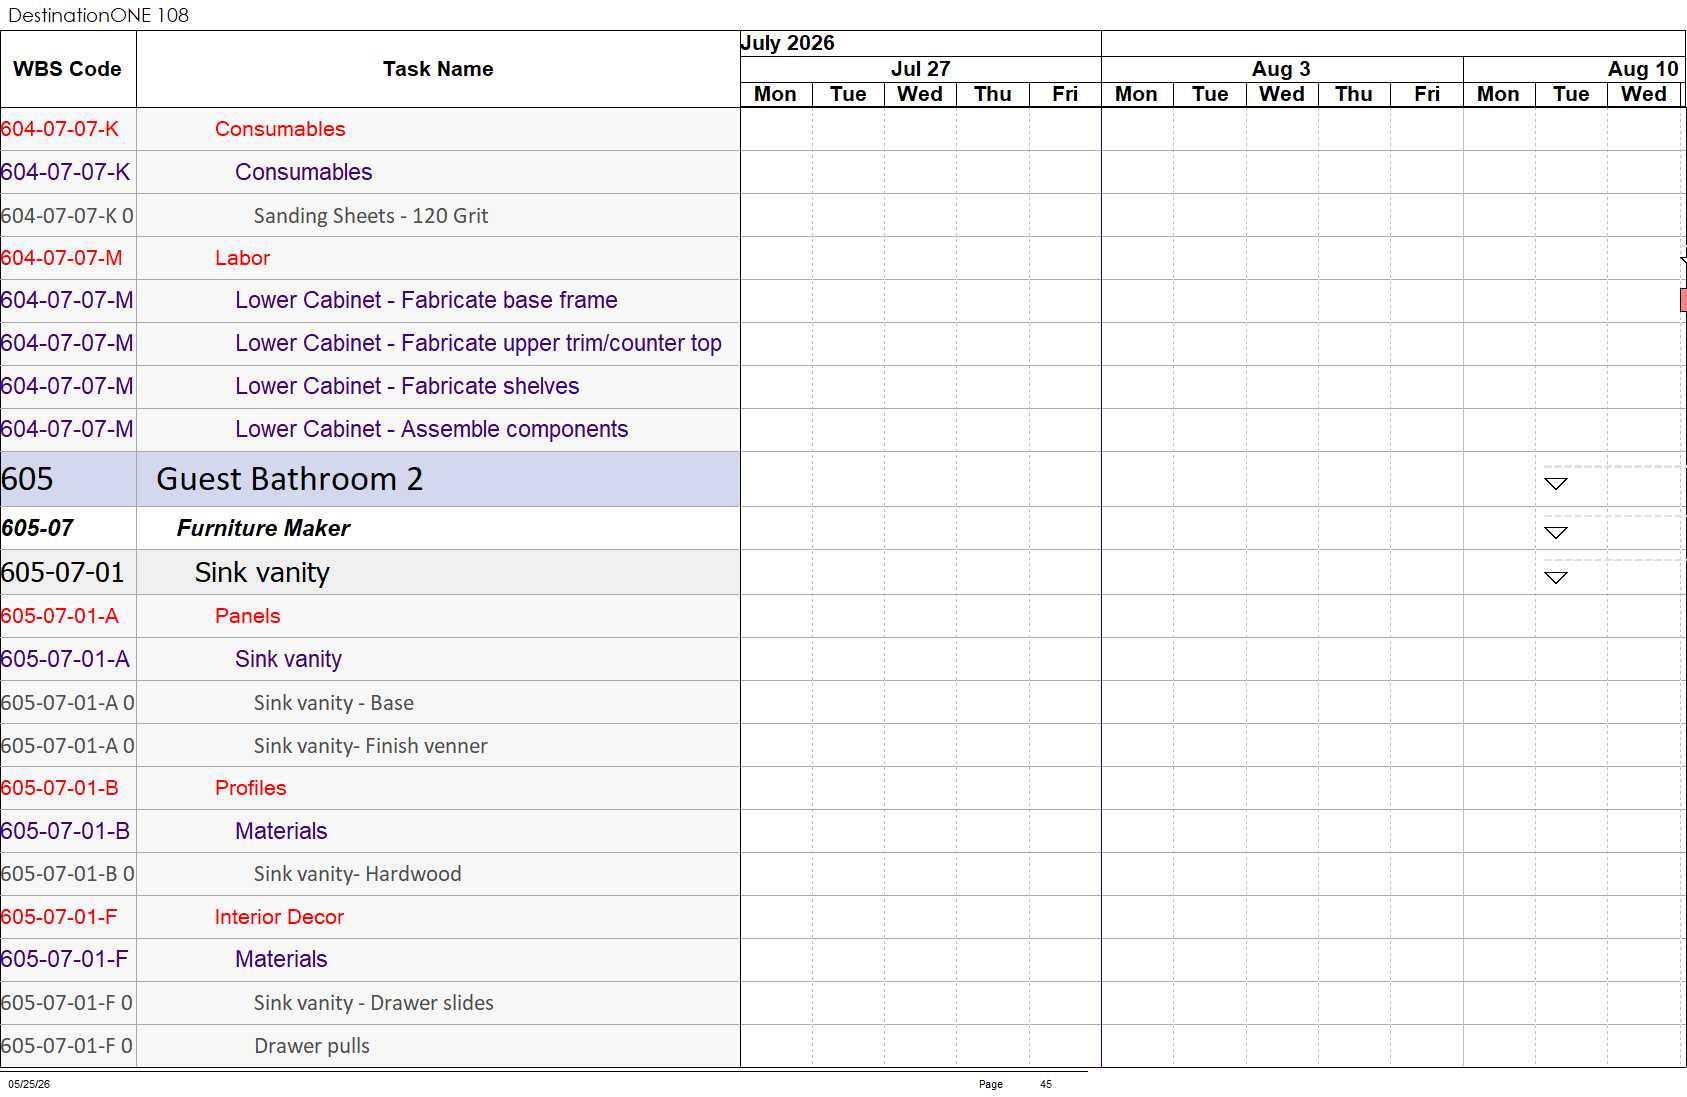Select 'Lower Cabinet - Fabricate shelves' task
The width and height of the screenshot is (1687, 1097).
pyautogui.click(x=407, y=386)
